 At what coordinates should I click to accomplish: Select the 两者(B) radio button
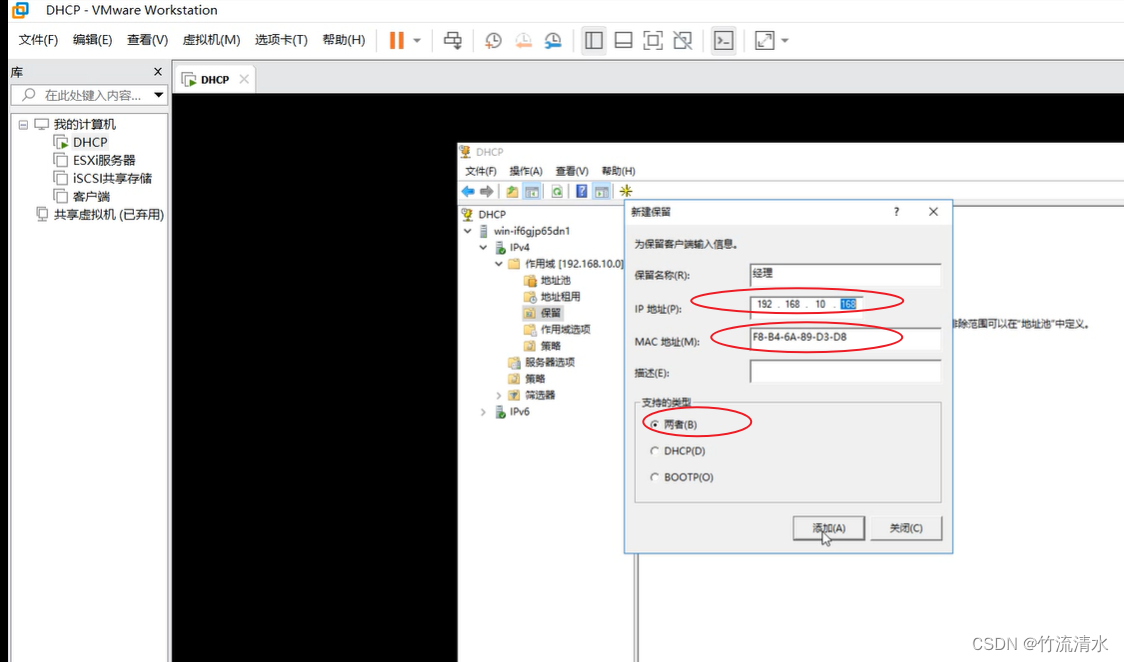(x=654, y=425)
